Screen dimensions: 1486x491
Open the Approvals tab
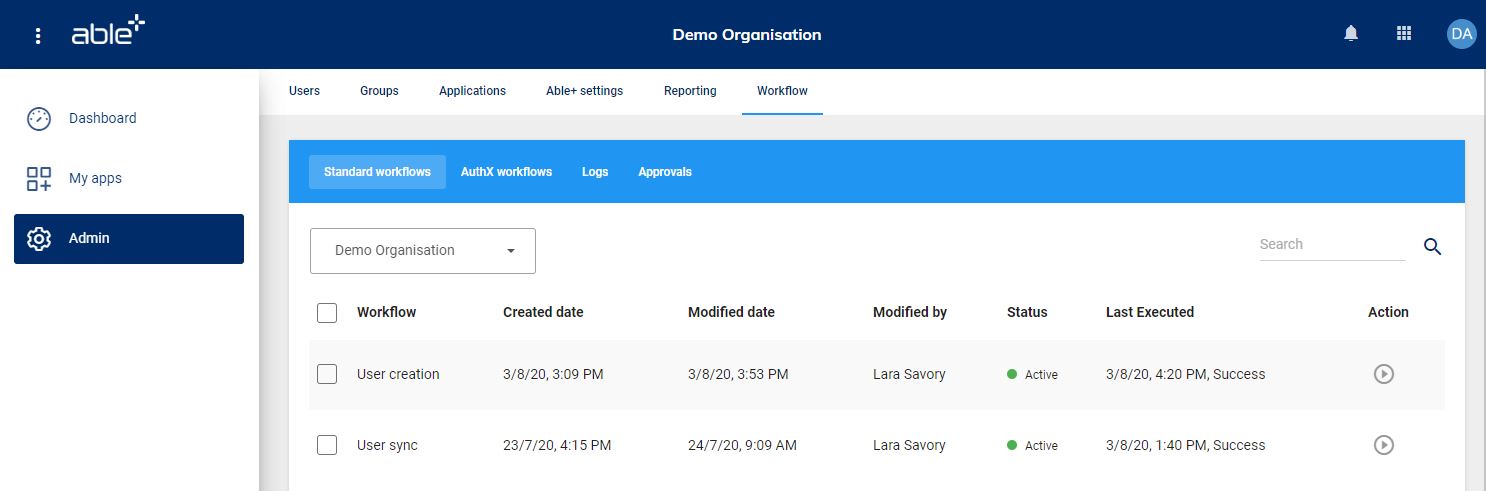pyautogui.click(x=665, y=172)
